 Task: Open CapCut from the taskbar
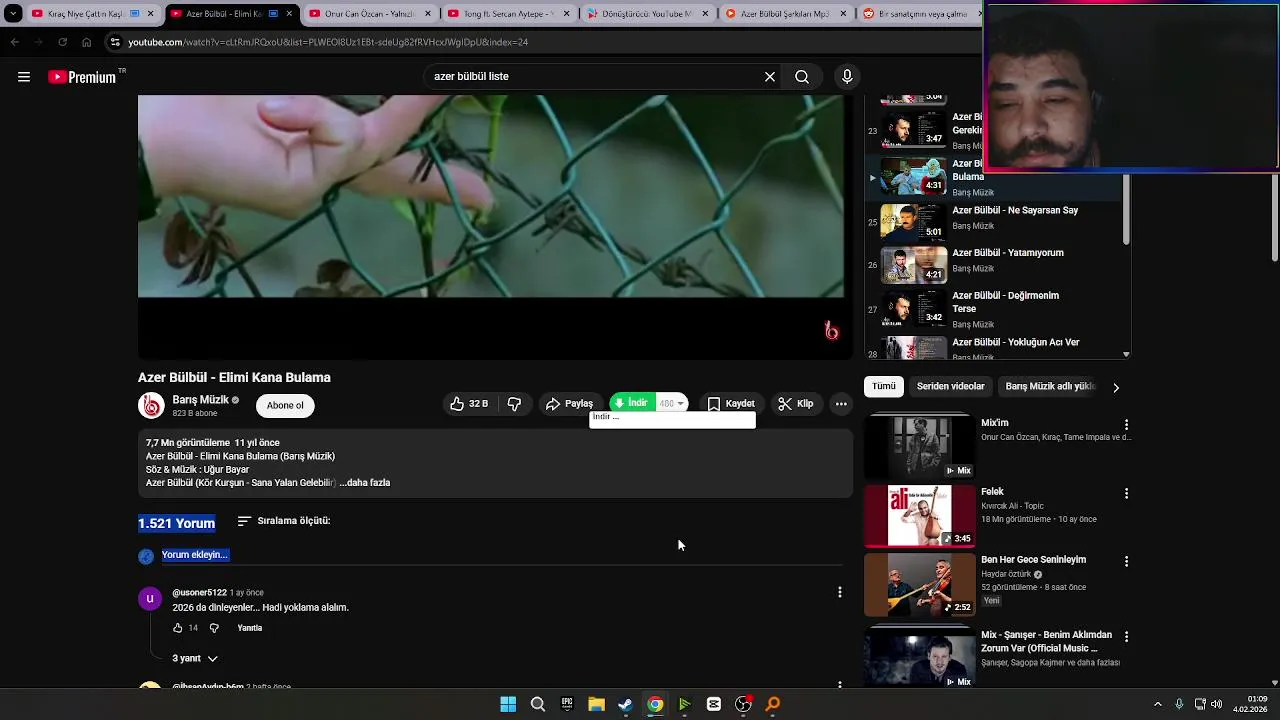713,704
